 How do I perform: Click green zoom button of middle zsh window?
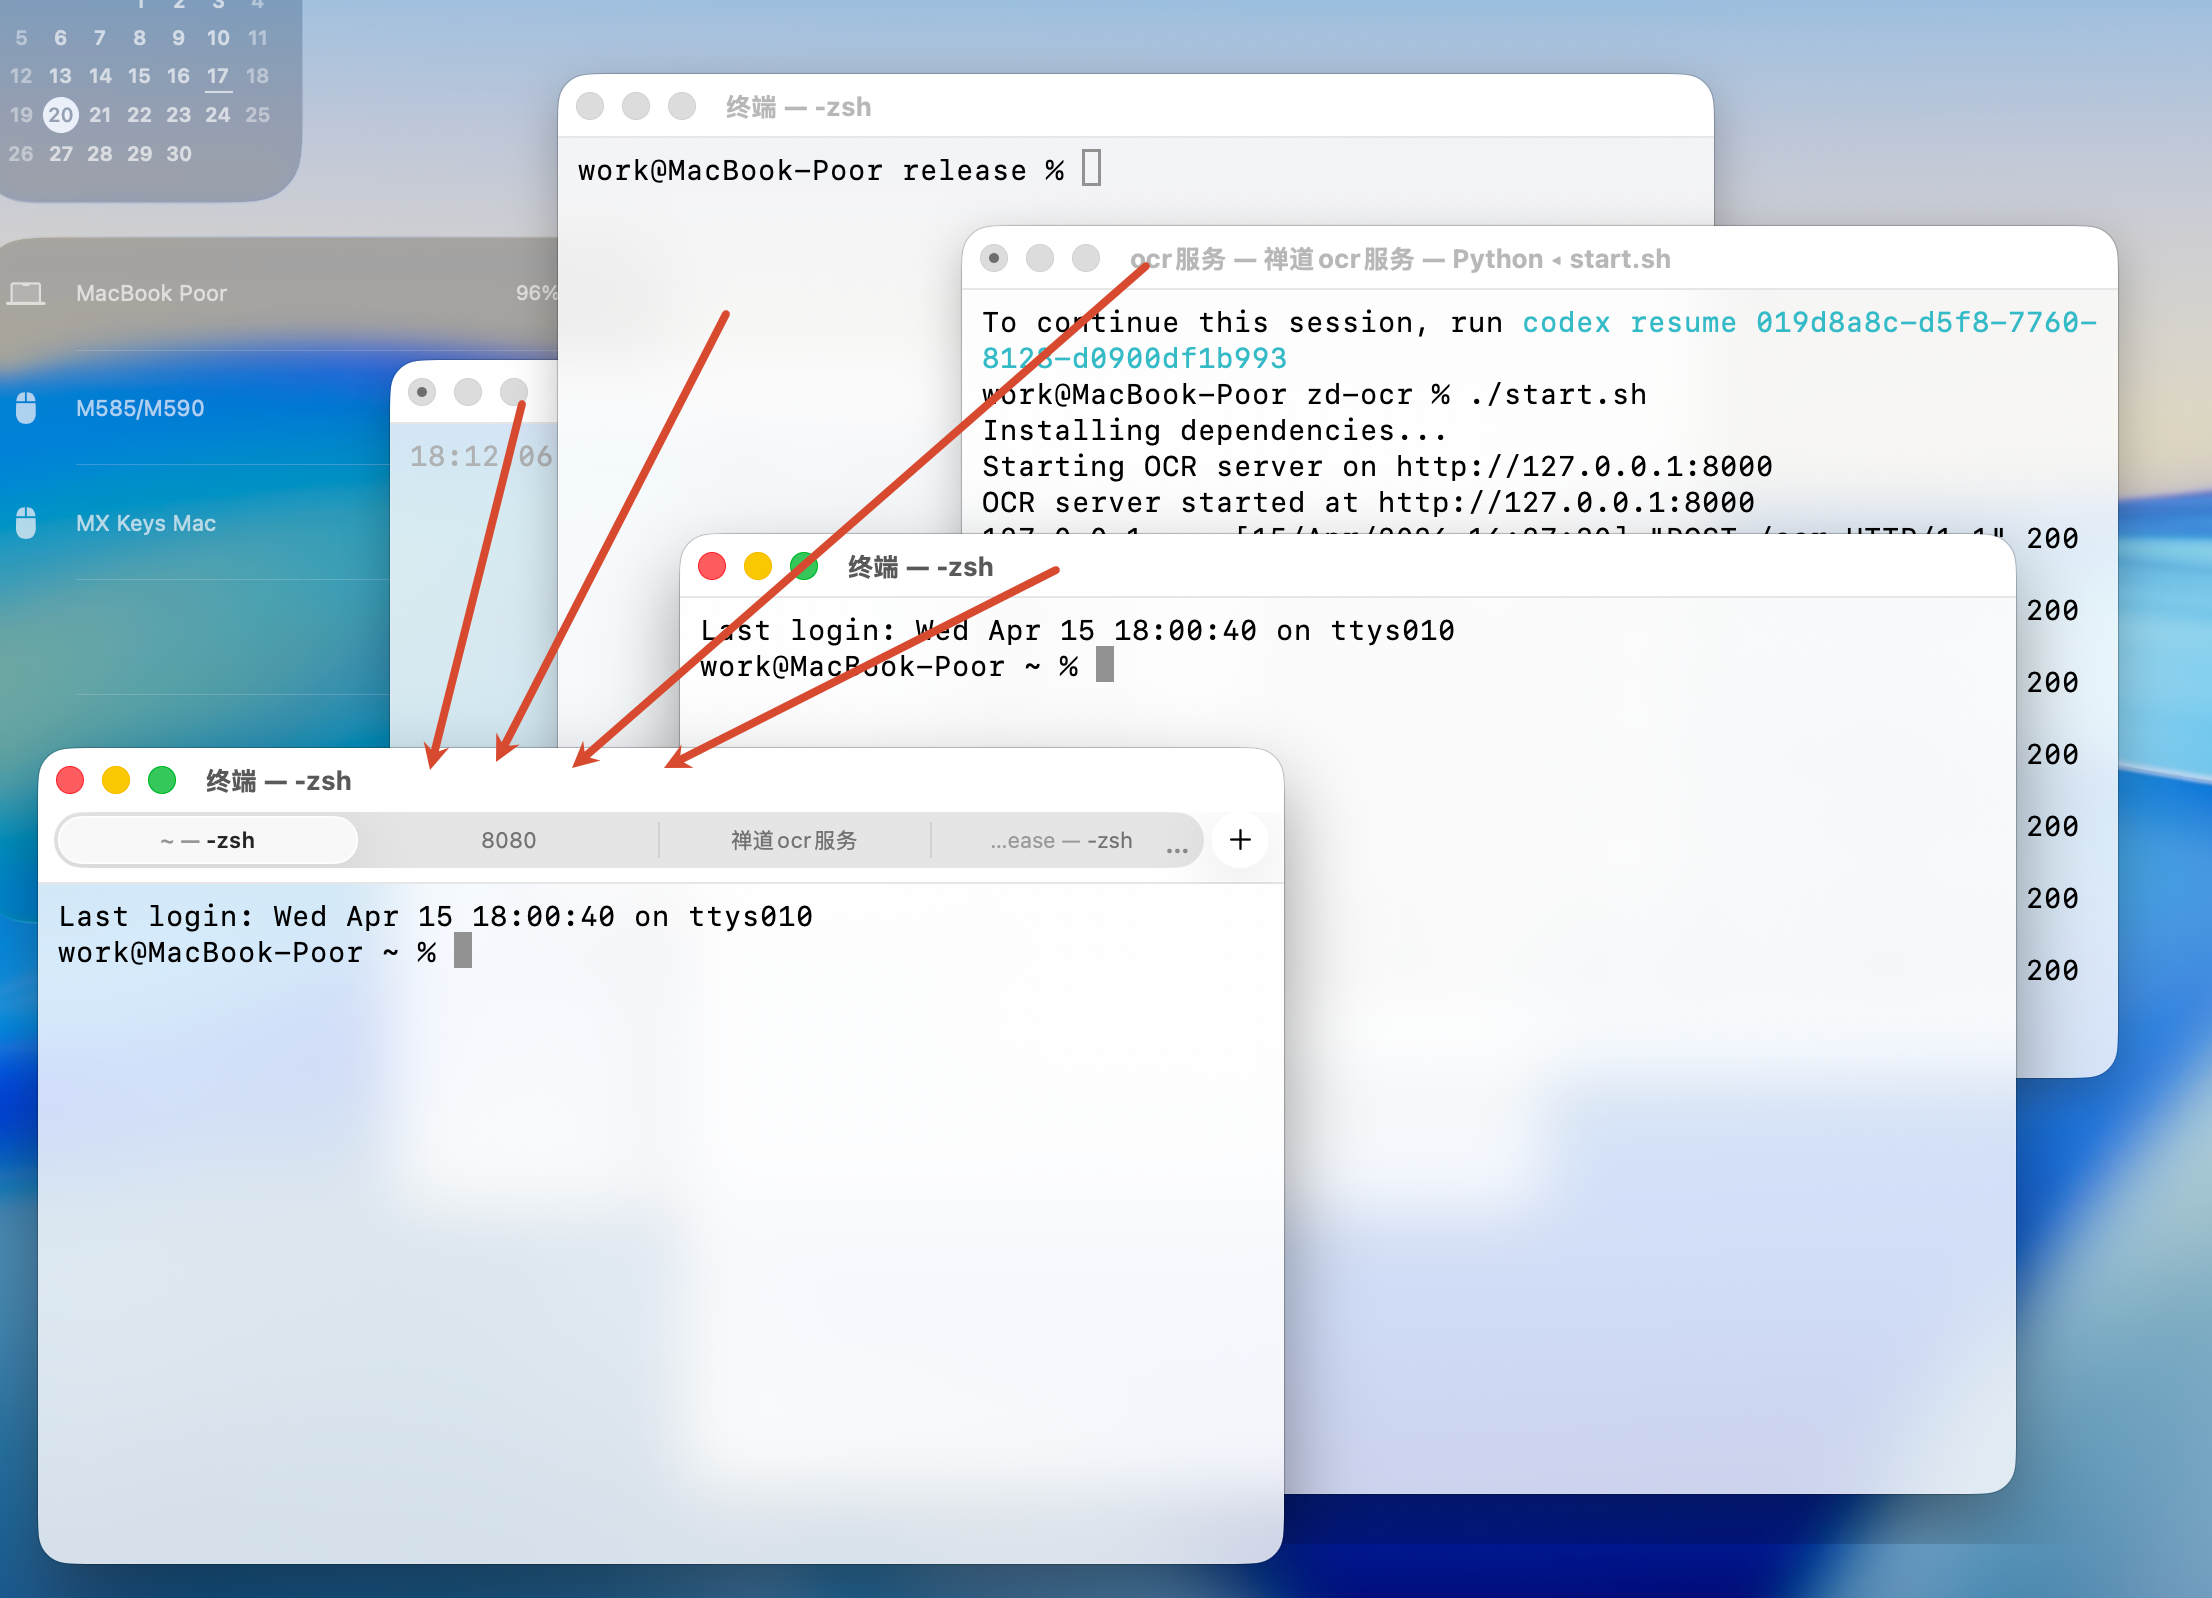804,566
